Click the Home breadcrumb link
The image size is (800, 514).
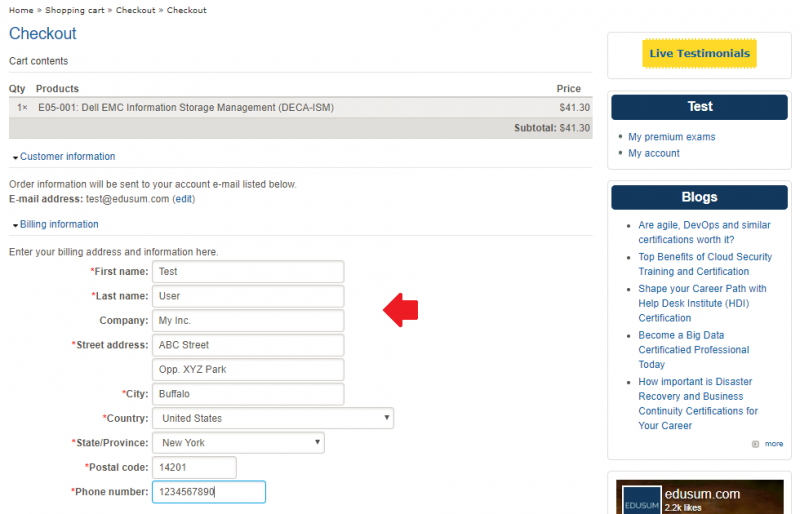(x=21, y=10)
